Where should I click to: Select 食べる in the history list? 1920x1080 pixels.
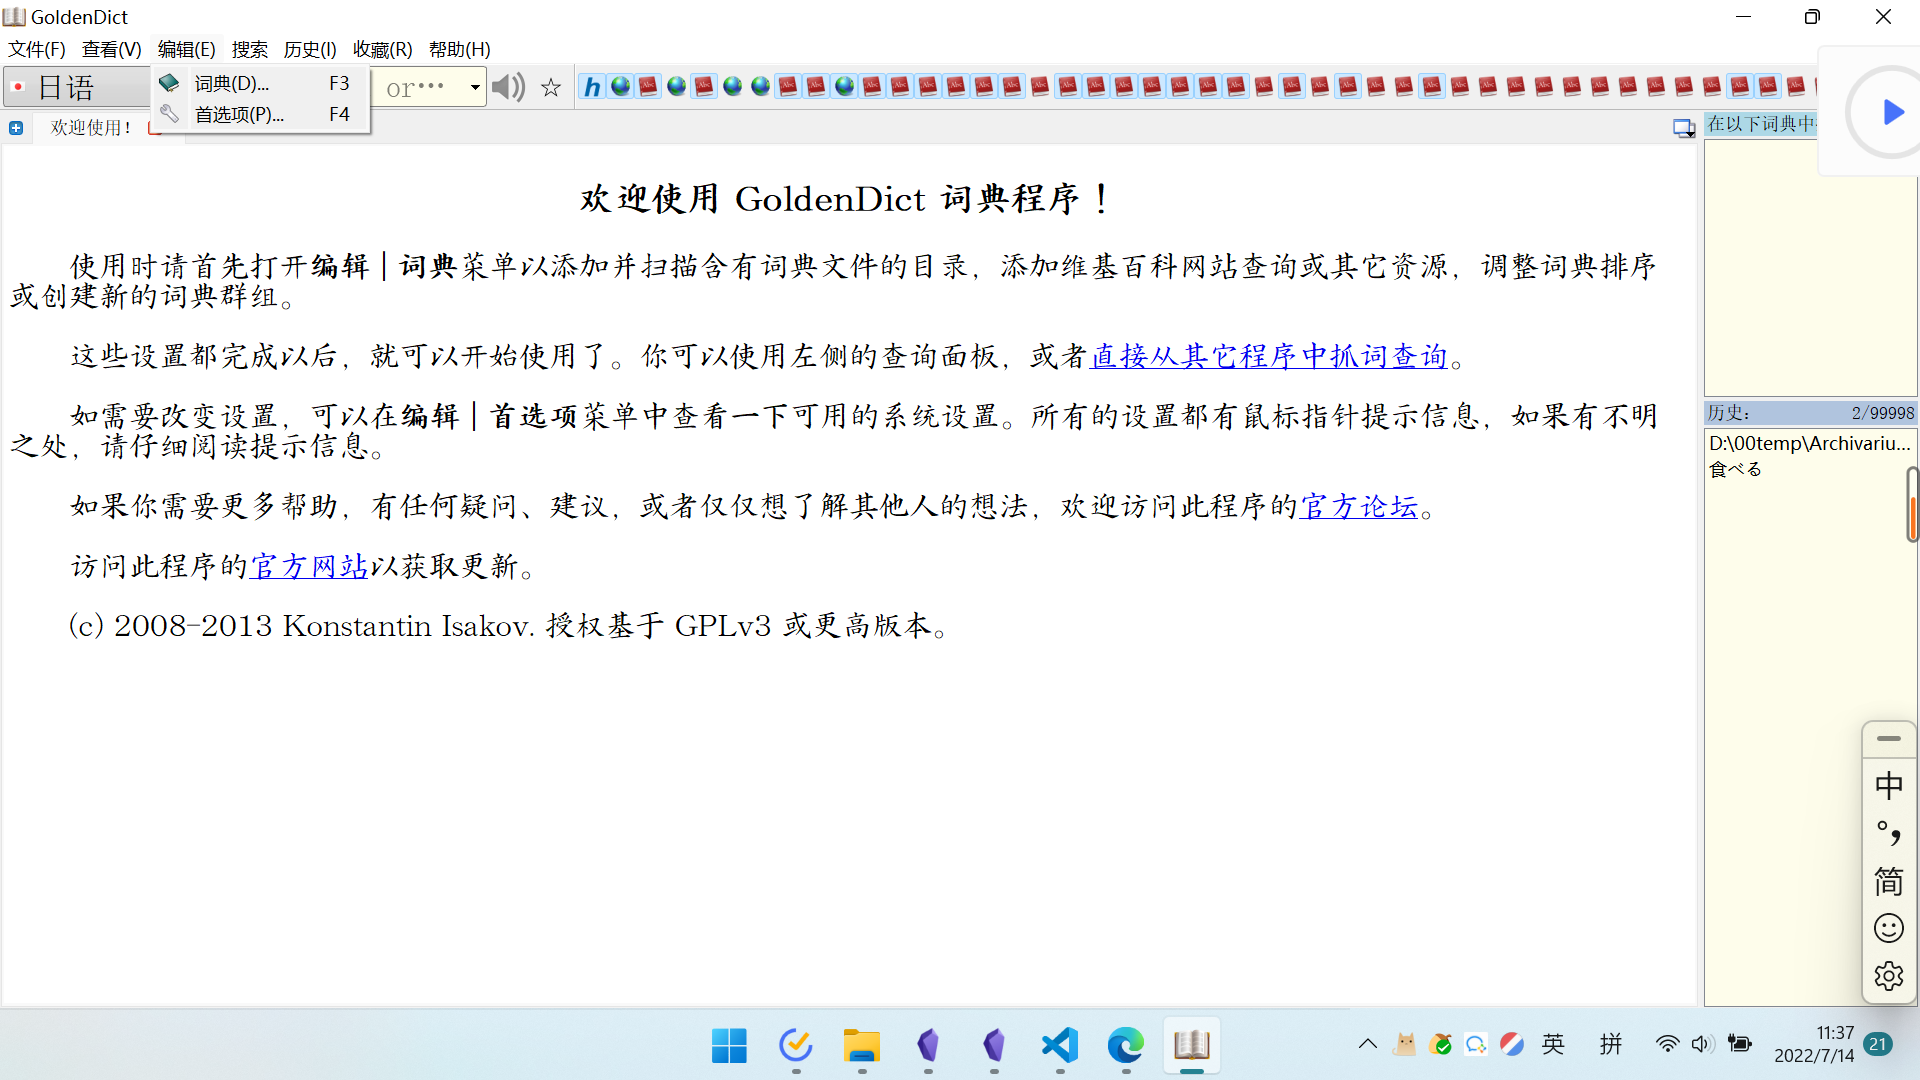click(1735, 469)
